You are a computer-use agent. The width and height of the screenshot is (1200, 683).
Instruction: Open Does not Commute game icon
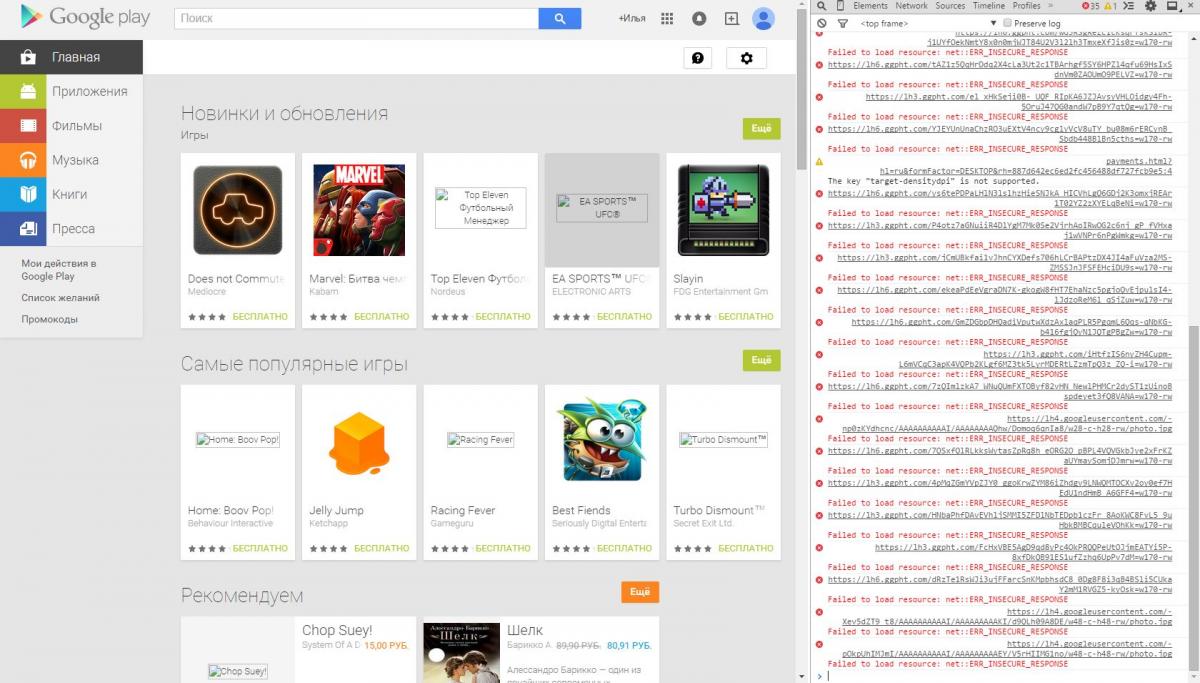[238, 210]
